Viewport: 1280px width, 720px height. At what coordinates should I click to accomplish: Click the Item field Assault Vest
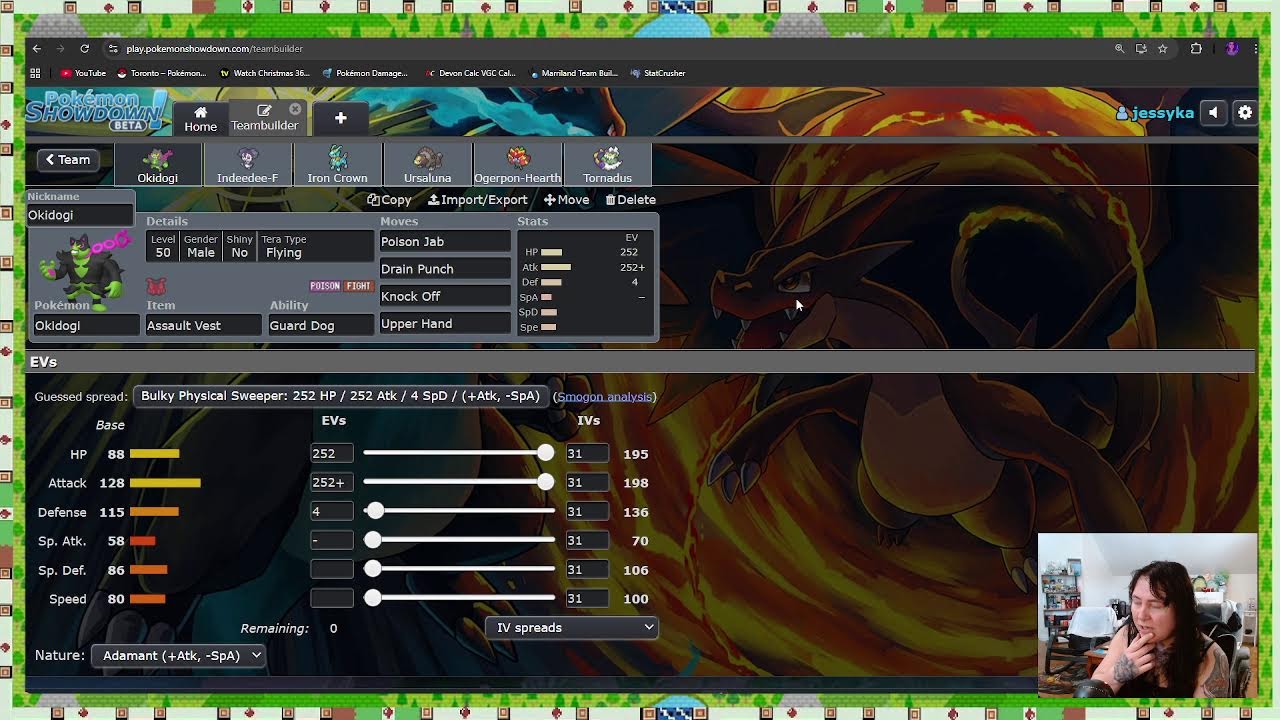[x=204, y=325]
